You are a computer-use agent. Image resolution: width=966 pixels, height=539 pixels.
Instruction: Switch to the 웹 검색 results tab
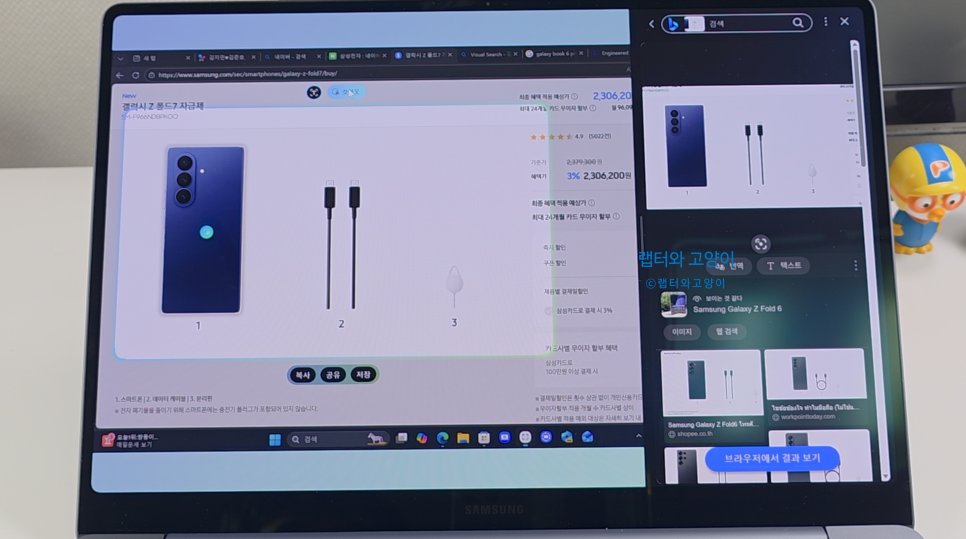pyautogui.click(x=727, y=331)
